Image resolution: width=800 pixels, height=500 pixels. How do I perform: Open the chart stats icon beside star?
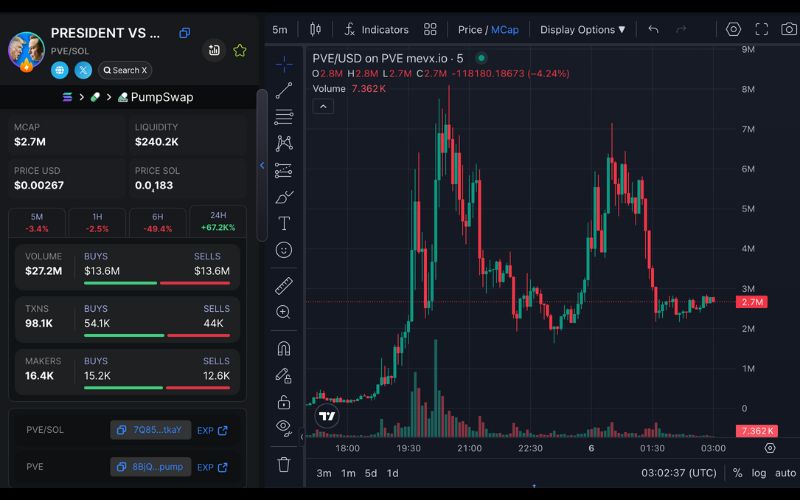(214, 50)
